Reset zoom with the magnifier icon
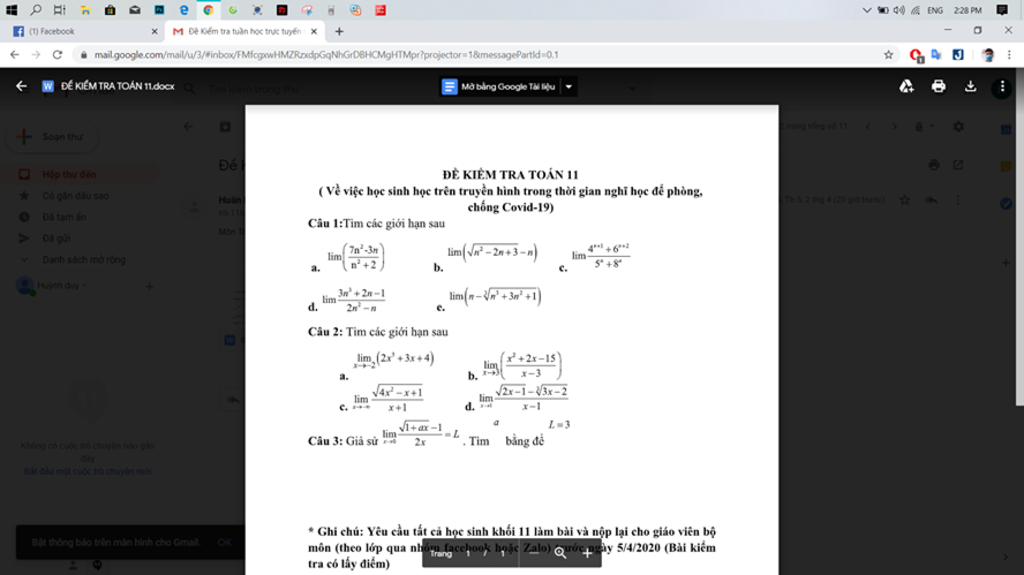 click(x=560, y=553)
